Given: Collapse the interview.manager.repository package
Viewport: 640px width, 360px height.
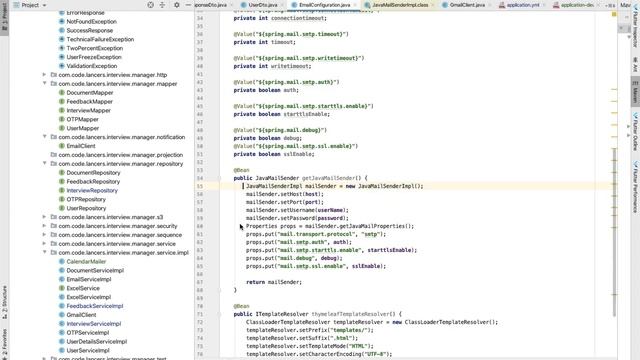Looking at the screenshot, I should [x=44, y=163].
